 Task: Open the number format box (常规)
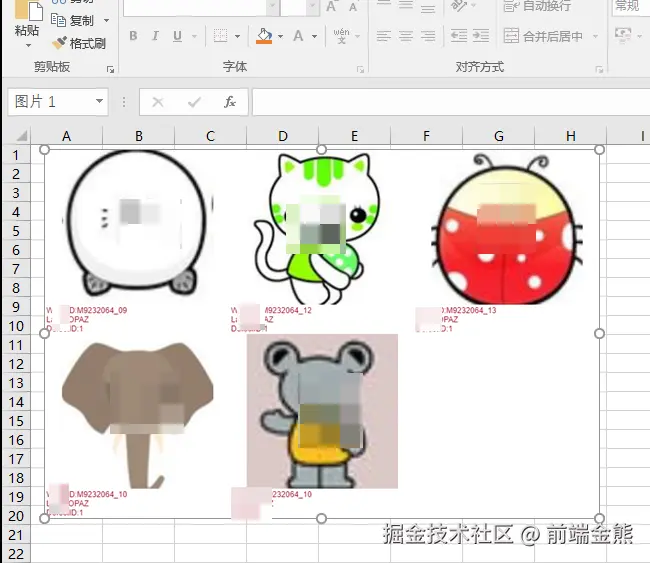click(631, 6)
